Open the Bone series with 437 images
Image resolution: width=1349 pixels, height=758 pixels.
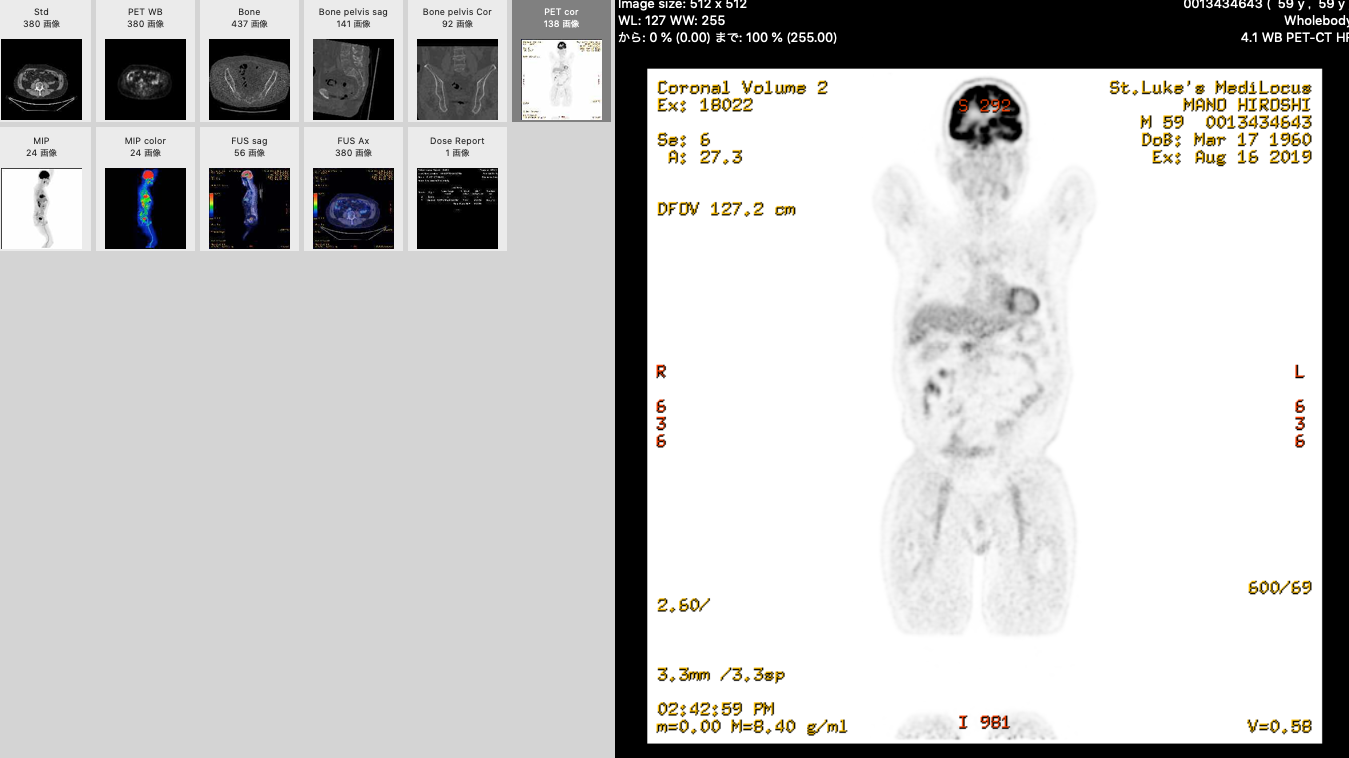click(x=249, y=79)
